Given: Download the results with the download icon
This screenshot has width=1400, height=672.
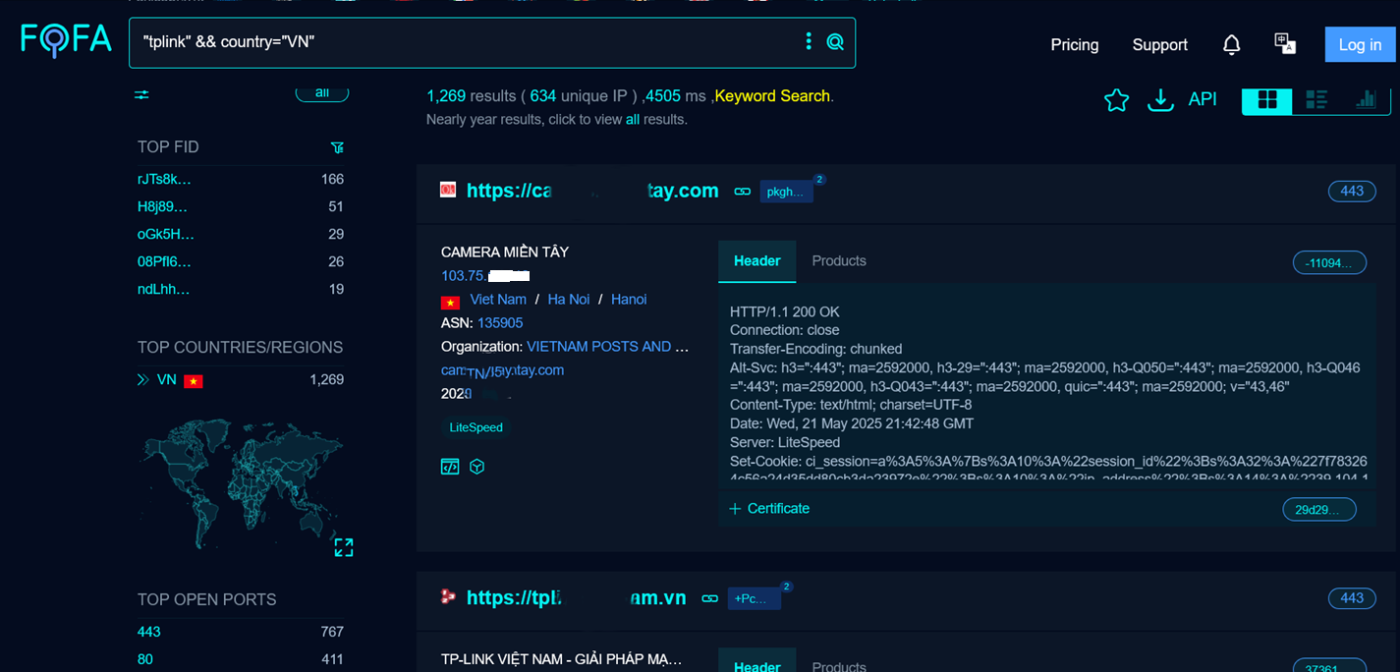Looking at the screenshot, I should [x=1160, y=100].
